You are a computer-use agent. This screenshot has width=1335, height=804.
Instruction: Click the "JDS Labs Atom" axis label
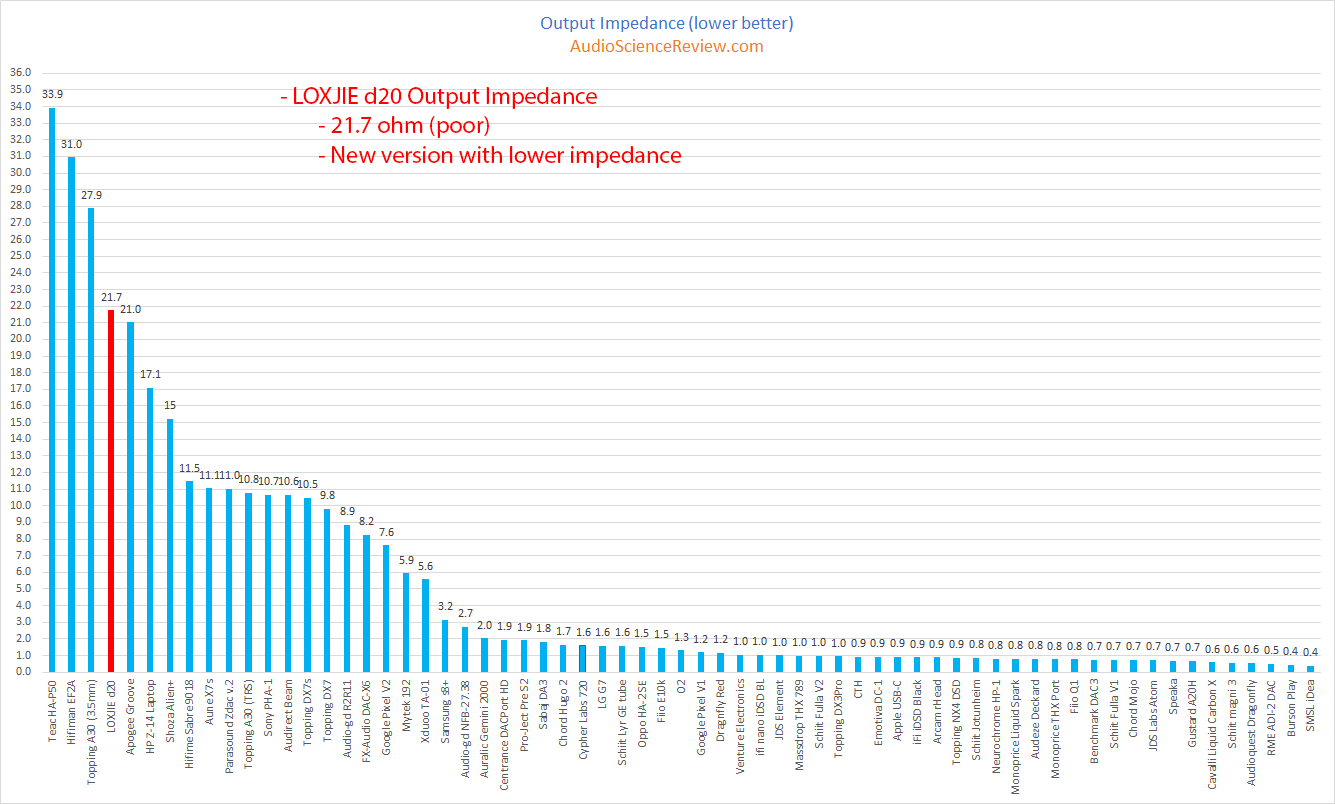point(1153,717)
